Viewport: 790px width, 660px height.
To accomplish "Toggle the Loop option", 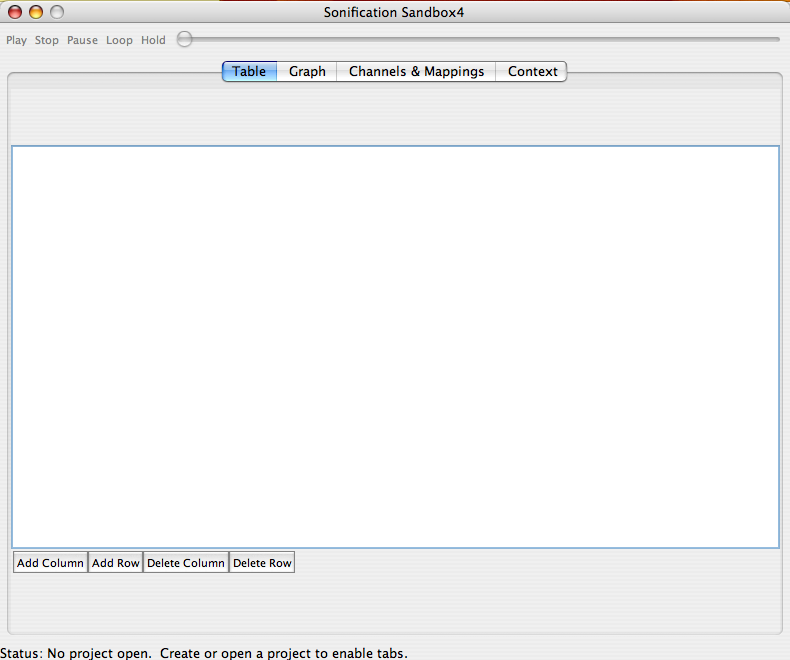I will coord(119,40).
